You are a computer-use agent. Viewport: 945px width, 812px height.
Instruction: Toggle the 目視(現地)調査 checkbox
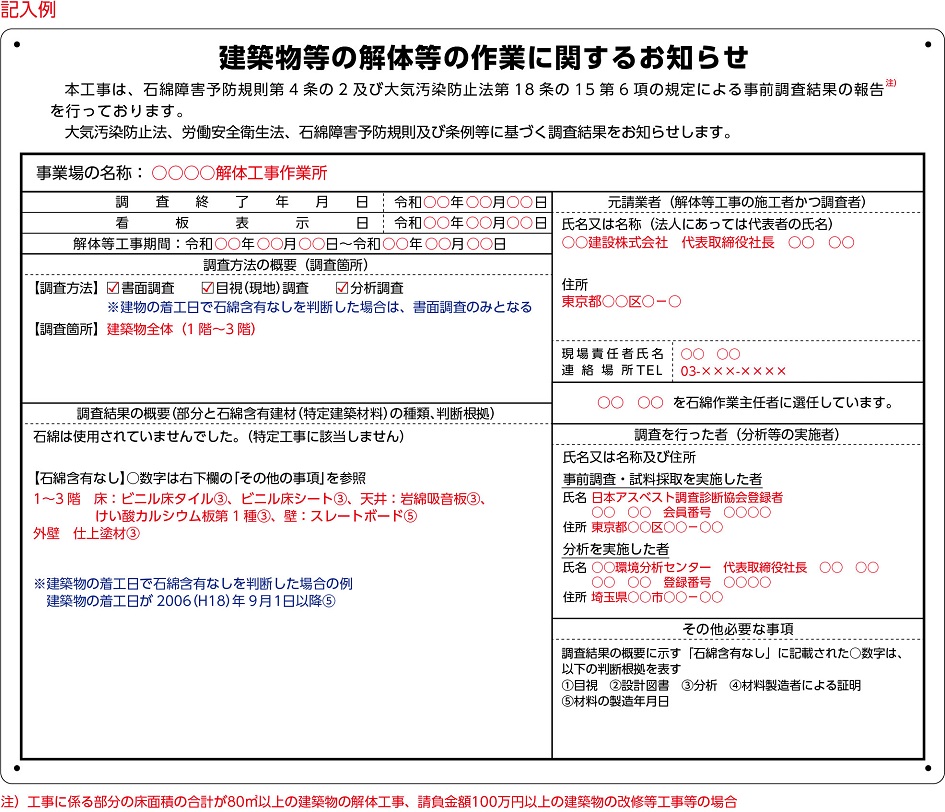point(207,288)
